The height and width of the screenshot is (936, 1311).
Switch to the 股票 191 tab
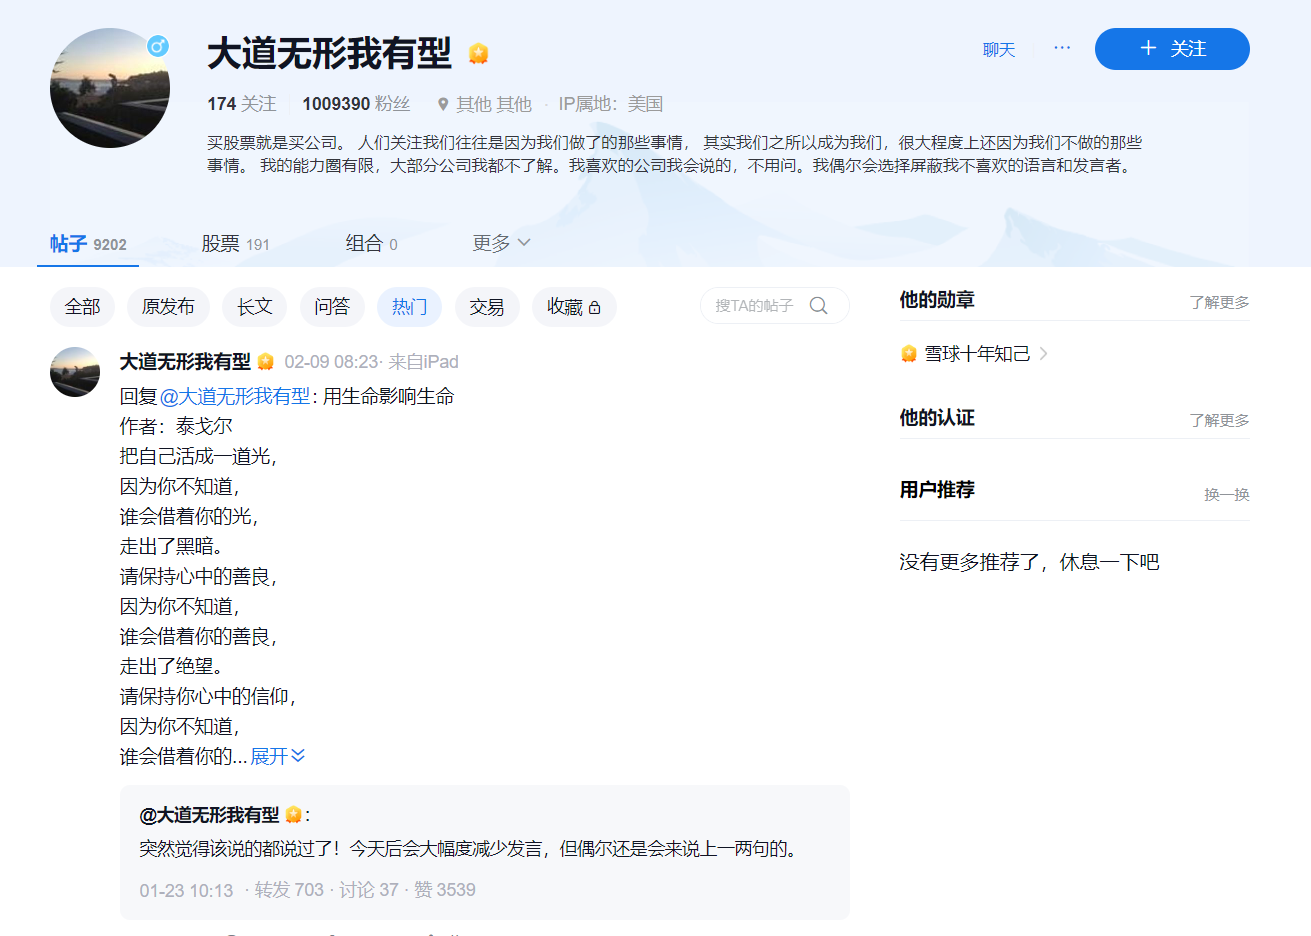pyautogui.click(x=235, y=243)
